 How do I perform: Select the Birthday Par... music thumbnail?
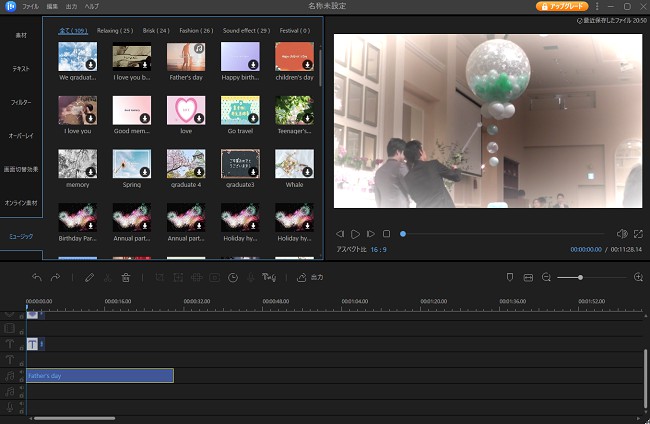[78, 218]
